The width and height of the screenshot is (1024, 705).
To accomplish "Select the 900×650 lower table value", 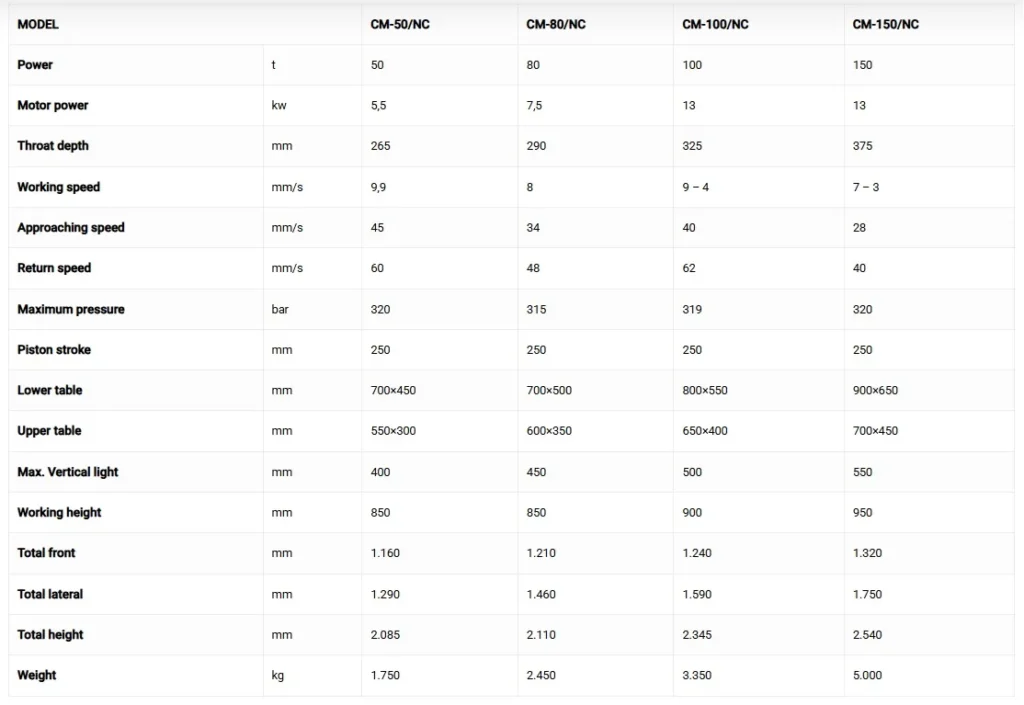I will (875, 390).
